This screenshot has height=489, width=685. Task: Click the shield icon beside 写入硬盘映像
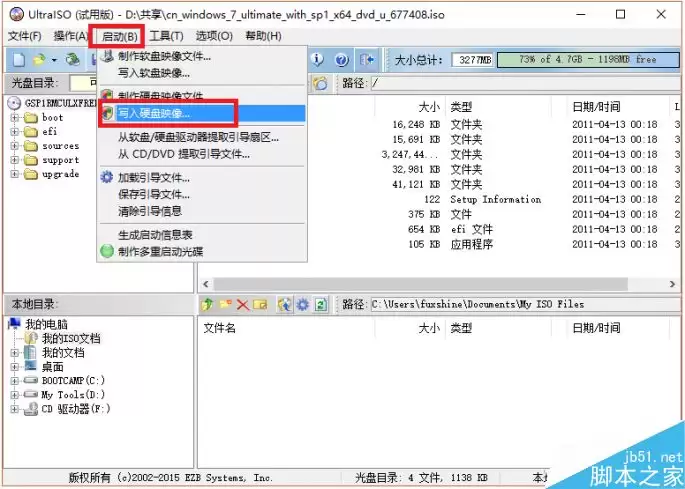tap(107, 114)
